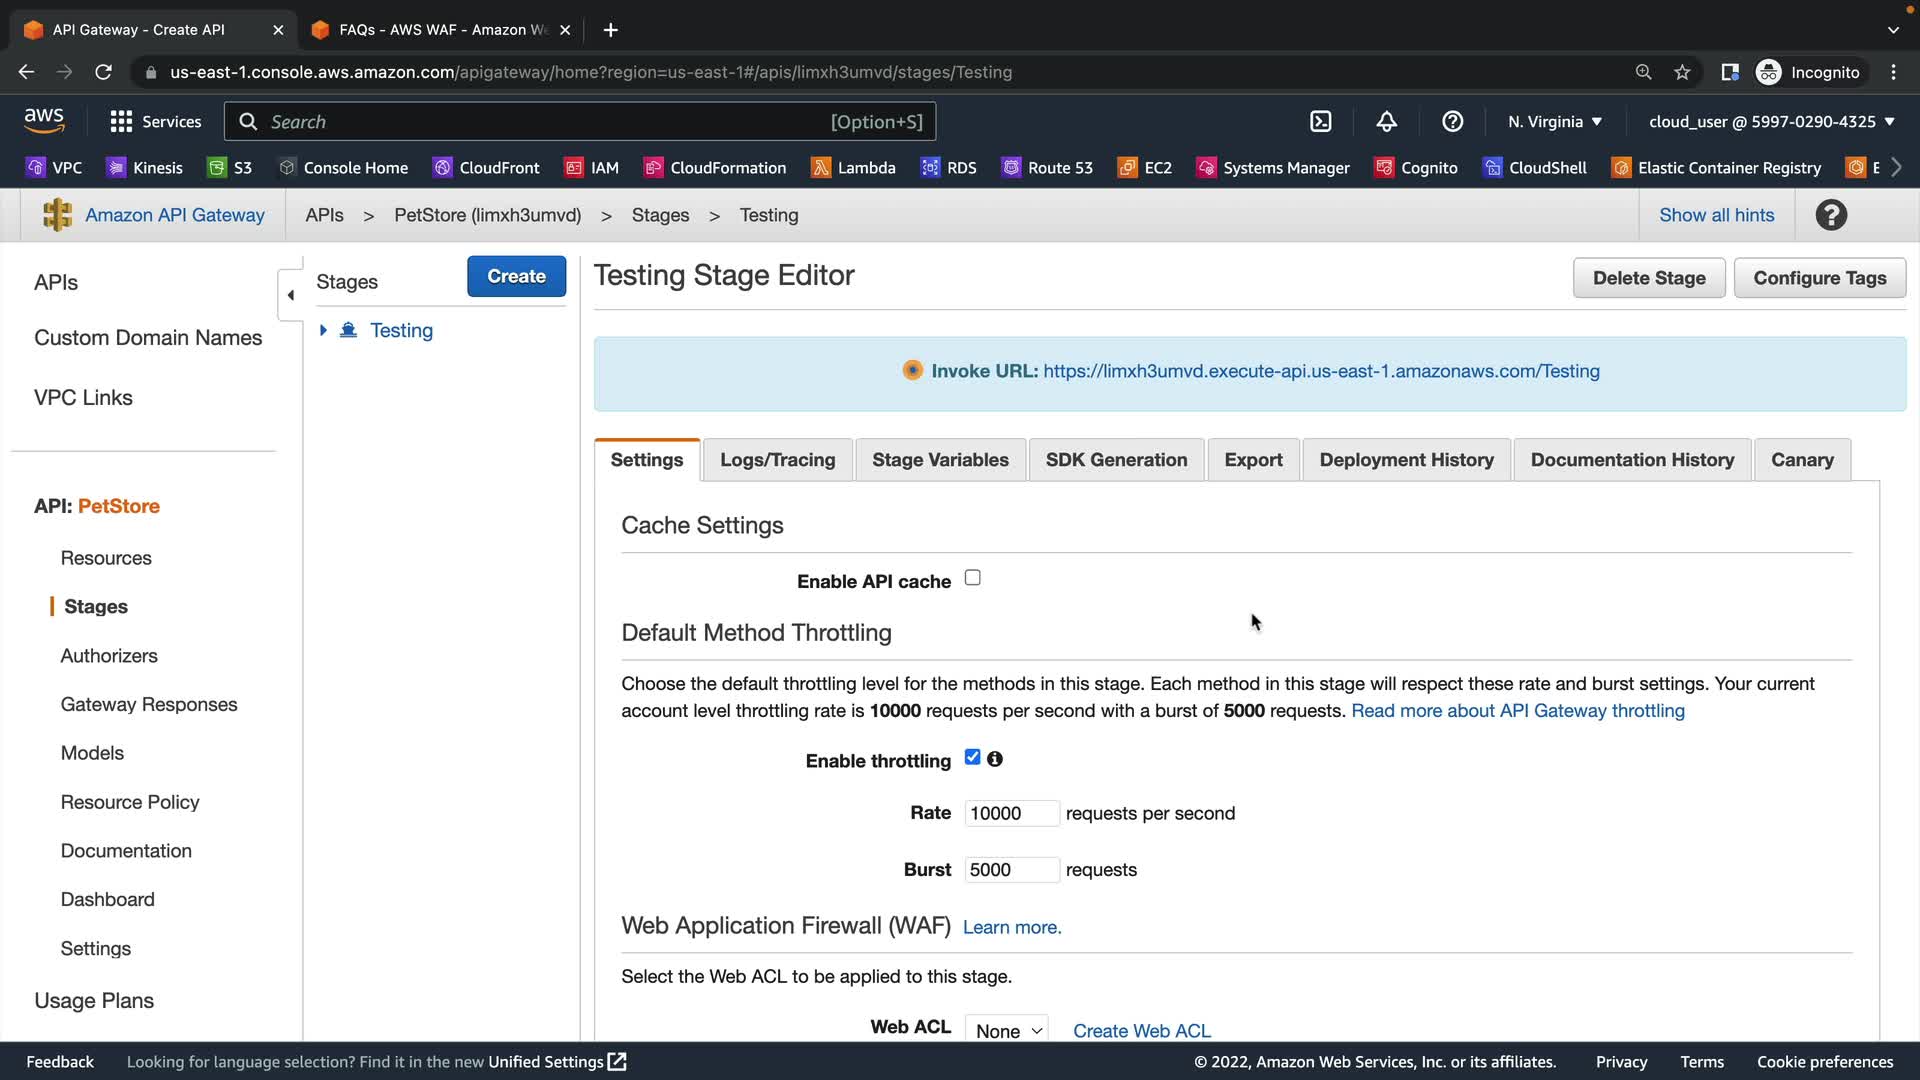1920x1080 pixels.
Task: Open the CloudShell terminal icon in header
Action: coord(1320,122)
